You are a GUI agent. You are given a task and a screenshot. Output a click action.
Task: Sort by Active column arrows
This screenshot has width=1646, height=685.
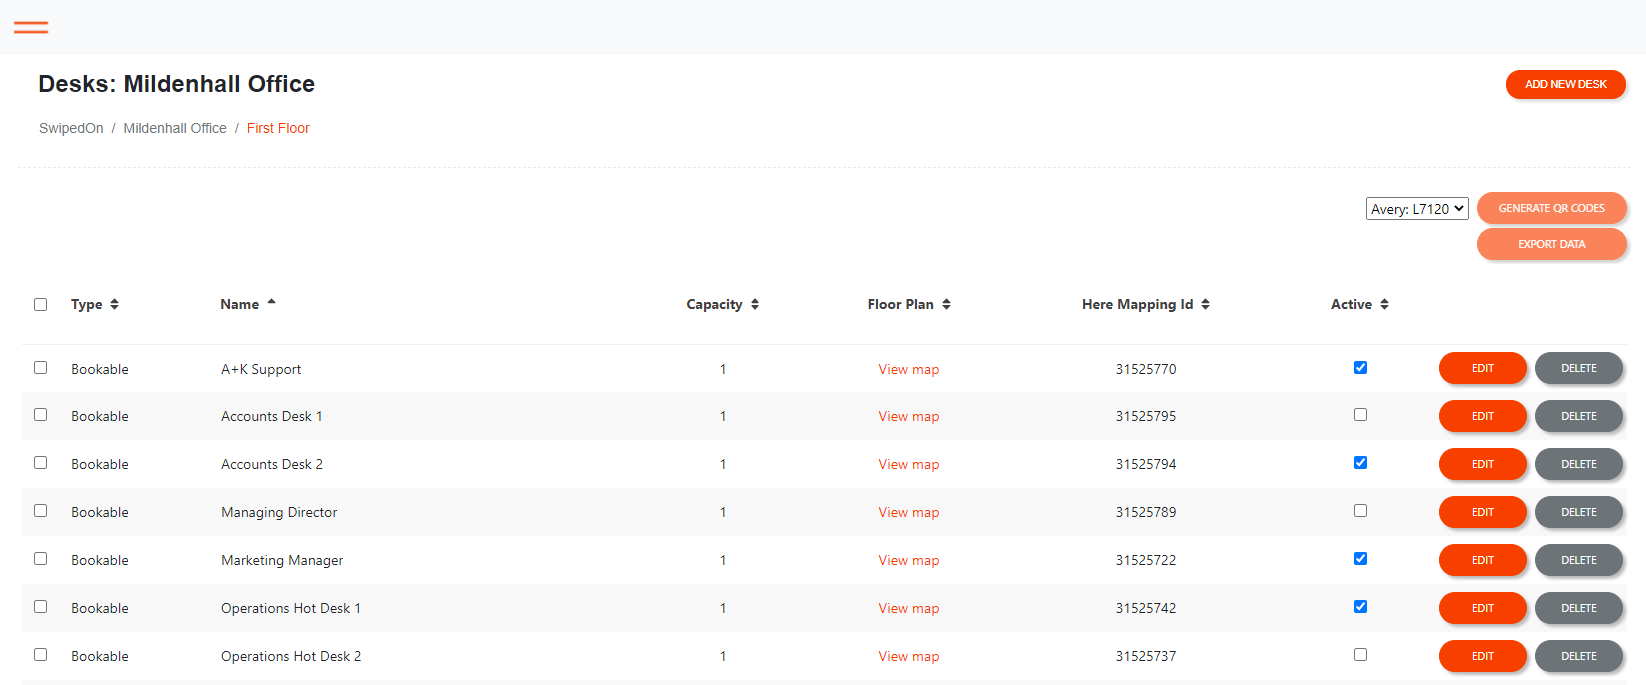1384,304
